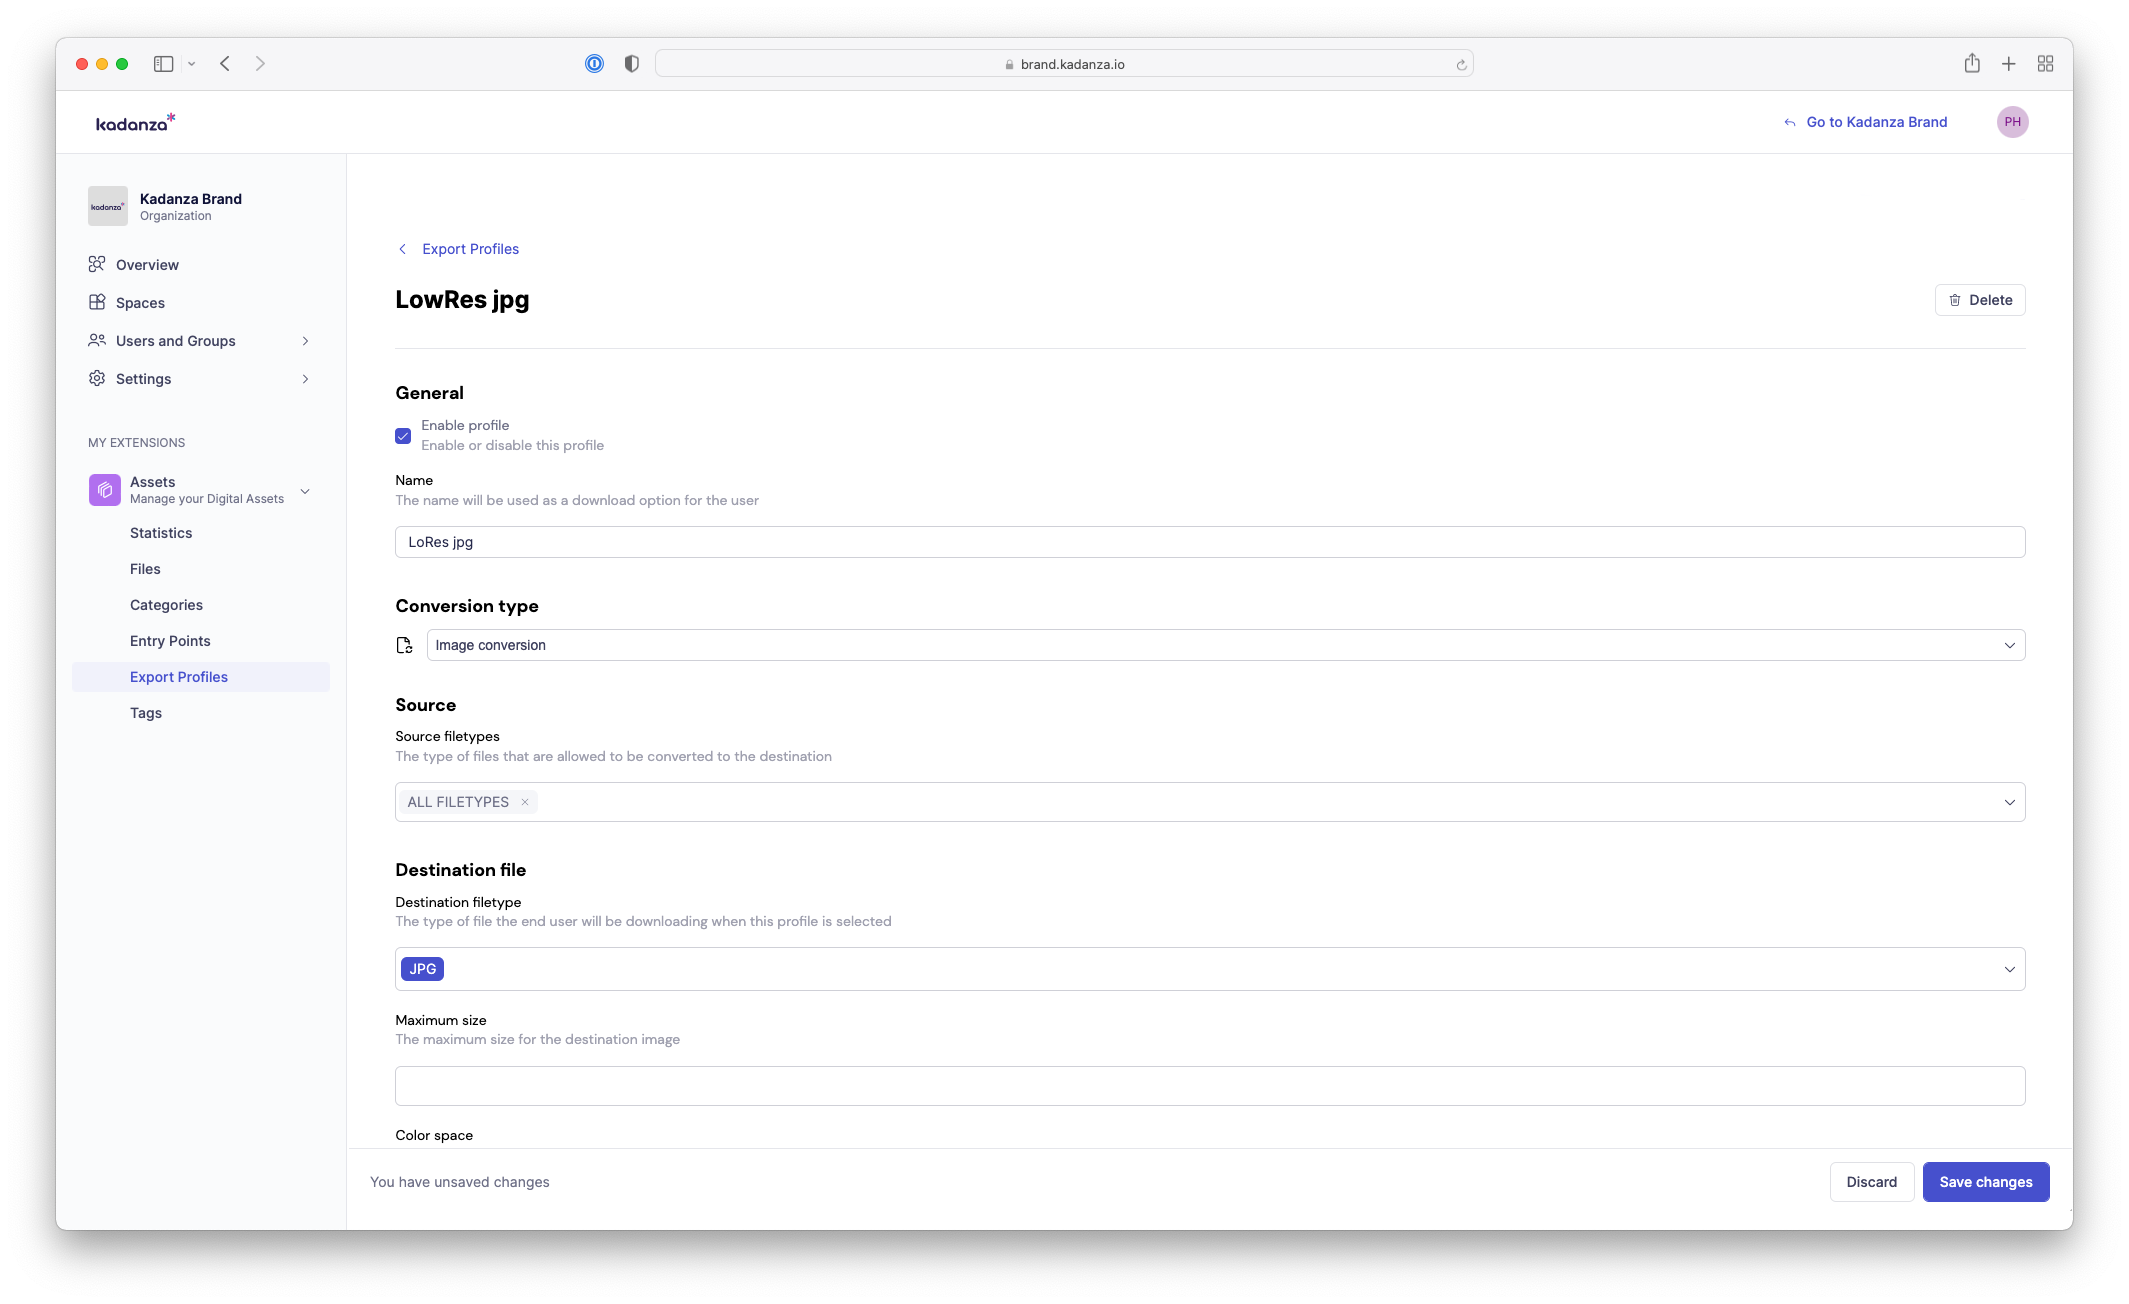Click the 1Password extension icon
Screen dimensions: 2129x1304
(x=594, y=64)
